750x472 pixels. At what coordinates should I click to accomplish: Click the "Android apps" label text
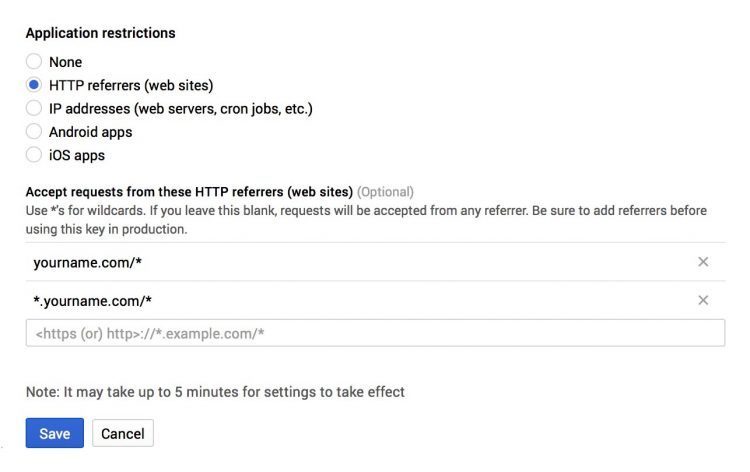click(91, 132)
